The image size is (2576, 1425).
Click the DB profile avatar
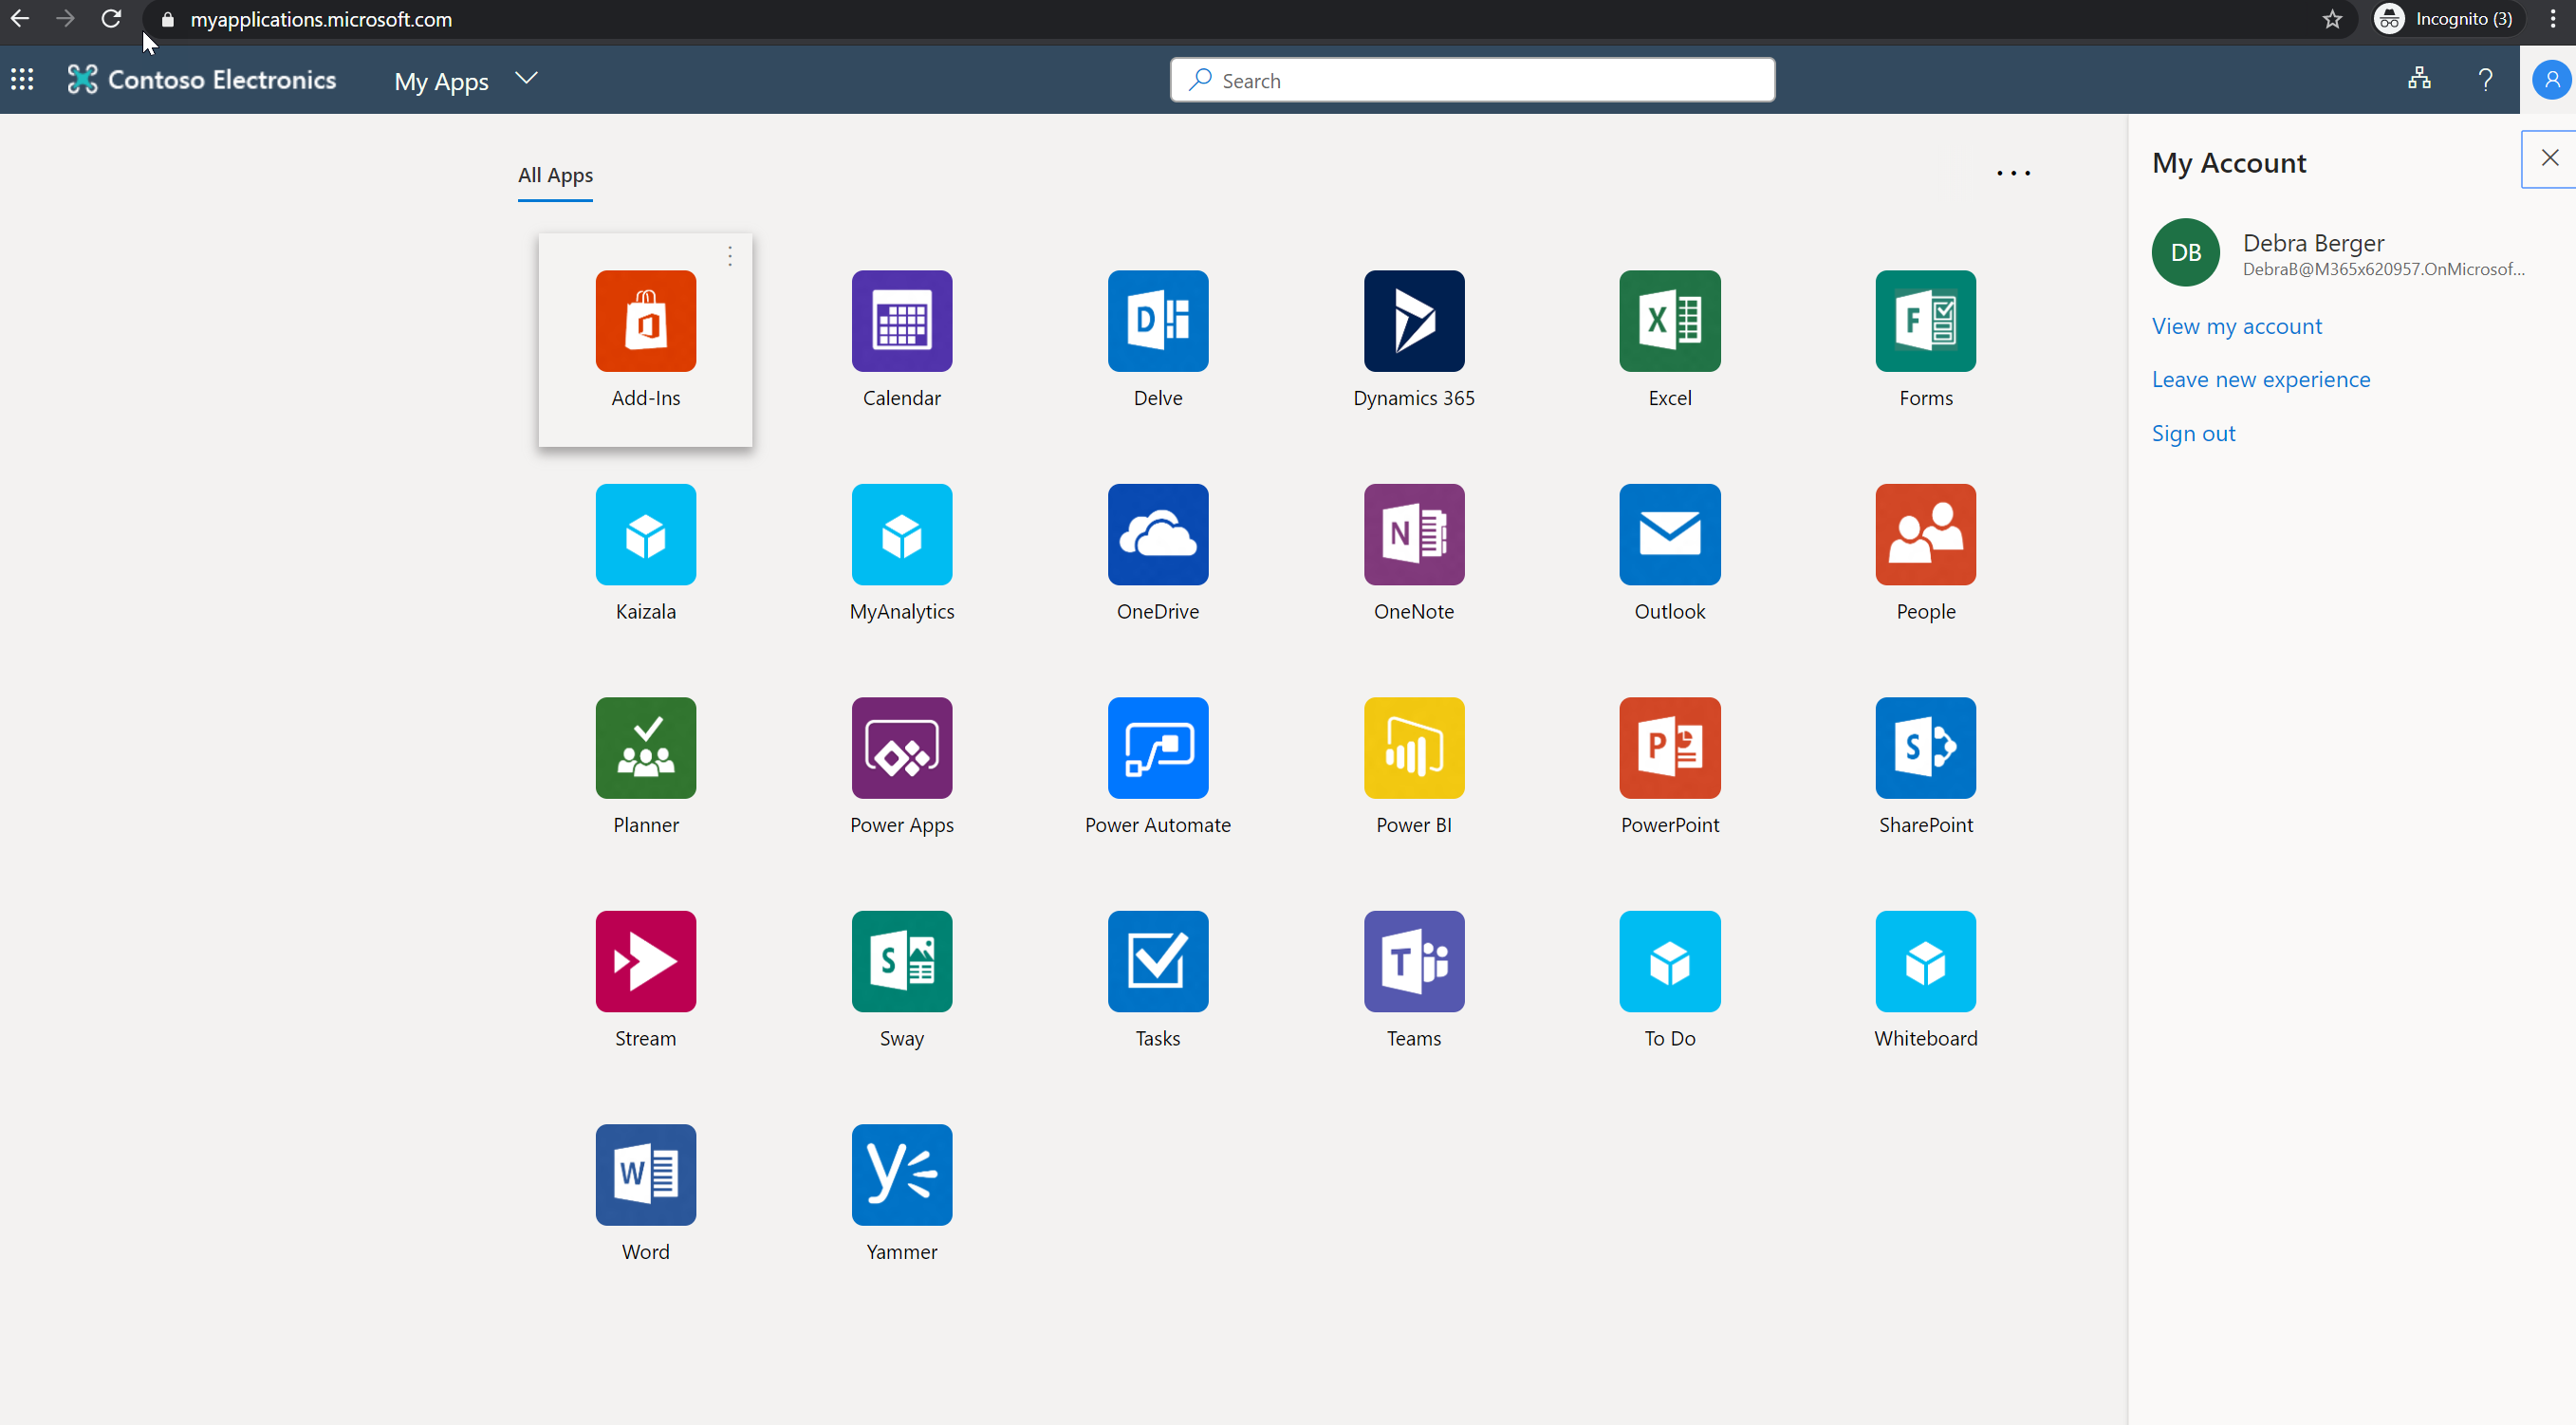2185,252
